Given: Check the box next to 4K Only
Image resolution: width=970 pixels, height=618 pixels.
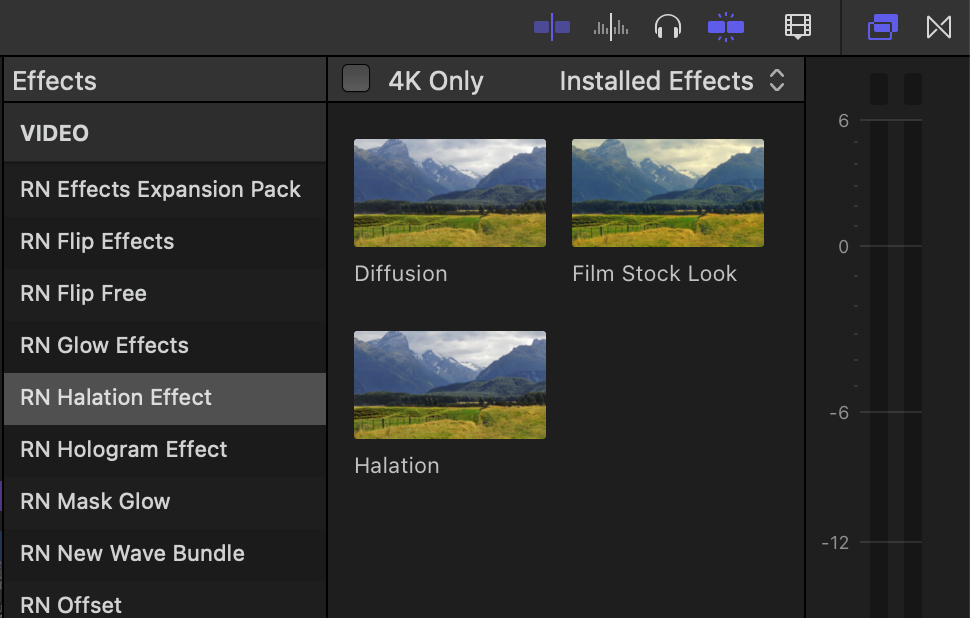Looking at the screenshot, I should (x=356, y=79).
